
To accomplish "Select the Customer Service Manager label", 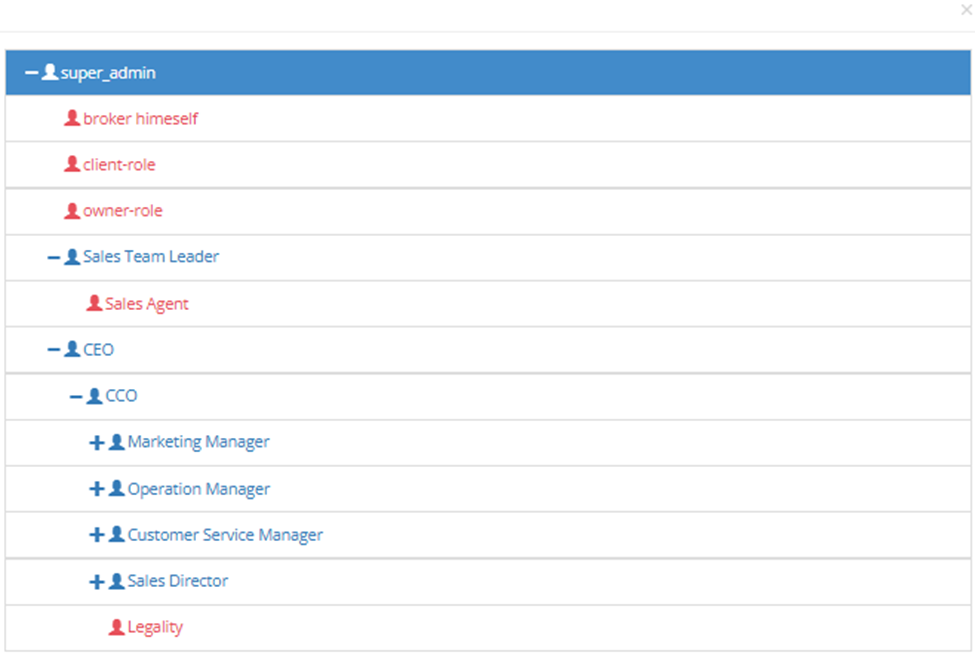I will (225, 536).
